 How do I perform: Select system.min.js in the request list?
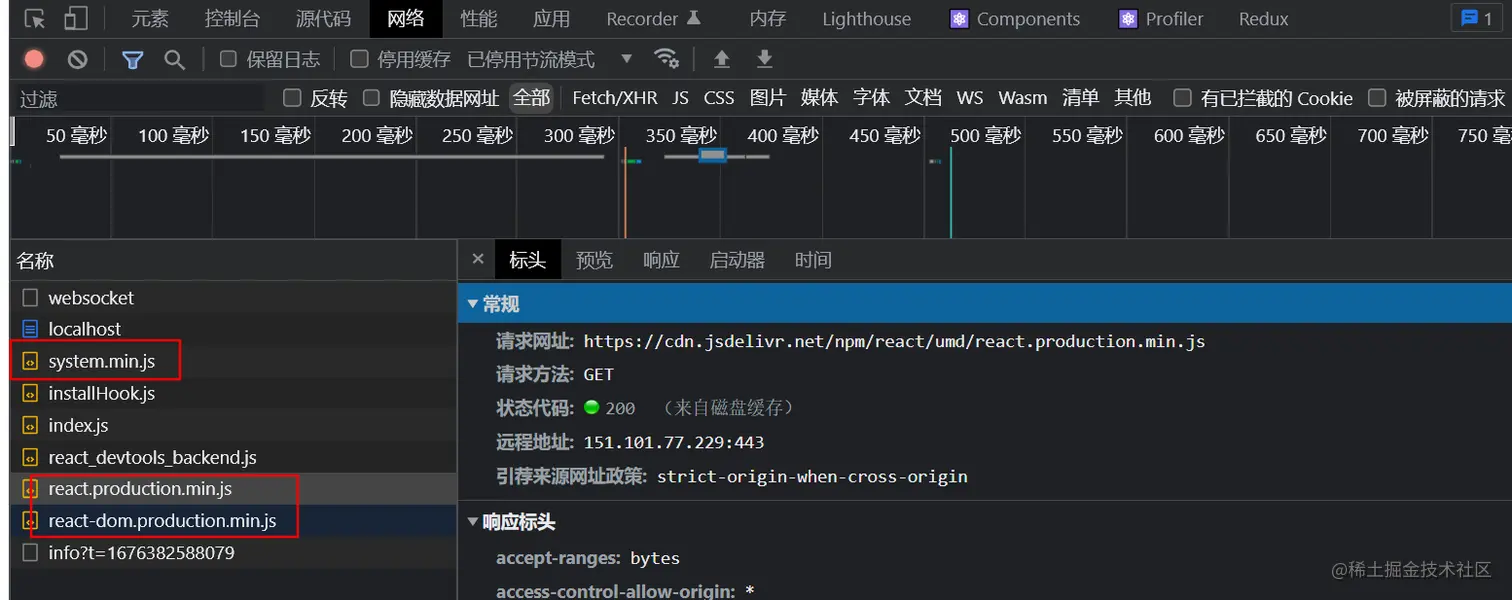tap(101, 361)
